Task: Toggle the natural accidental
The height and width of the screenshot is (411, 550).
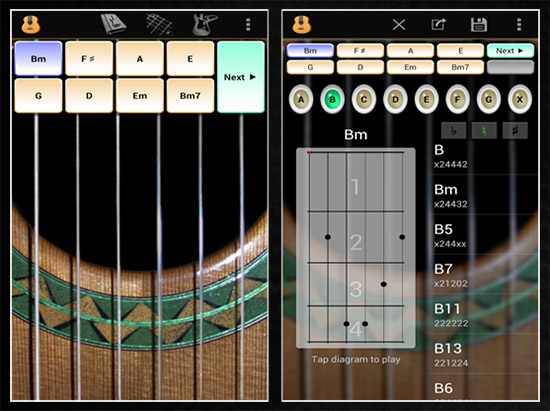Action: (x=484, y=131)
